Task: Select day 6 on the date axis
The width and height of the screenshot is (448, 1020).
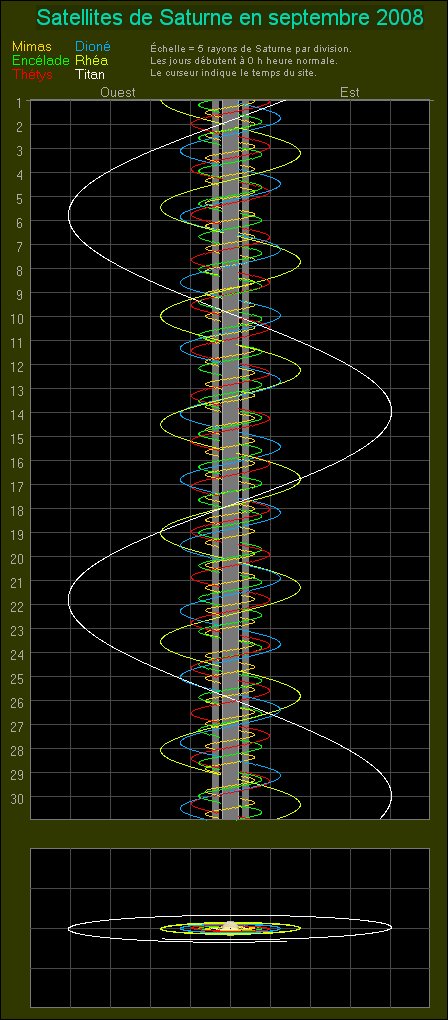Action: tap(20, 222)
